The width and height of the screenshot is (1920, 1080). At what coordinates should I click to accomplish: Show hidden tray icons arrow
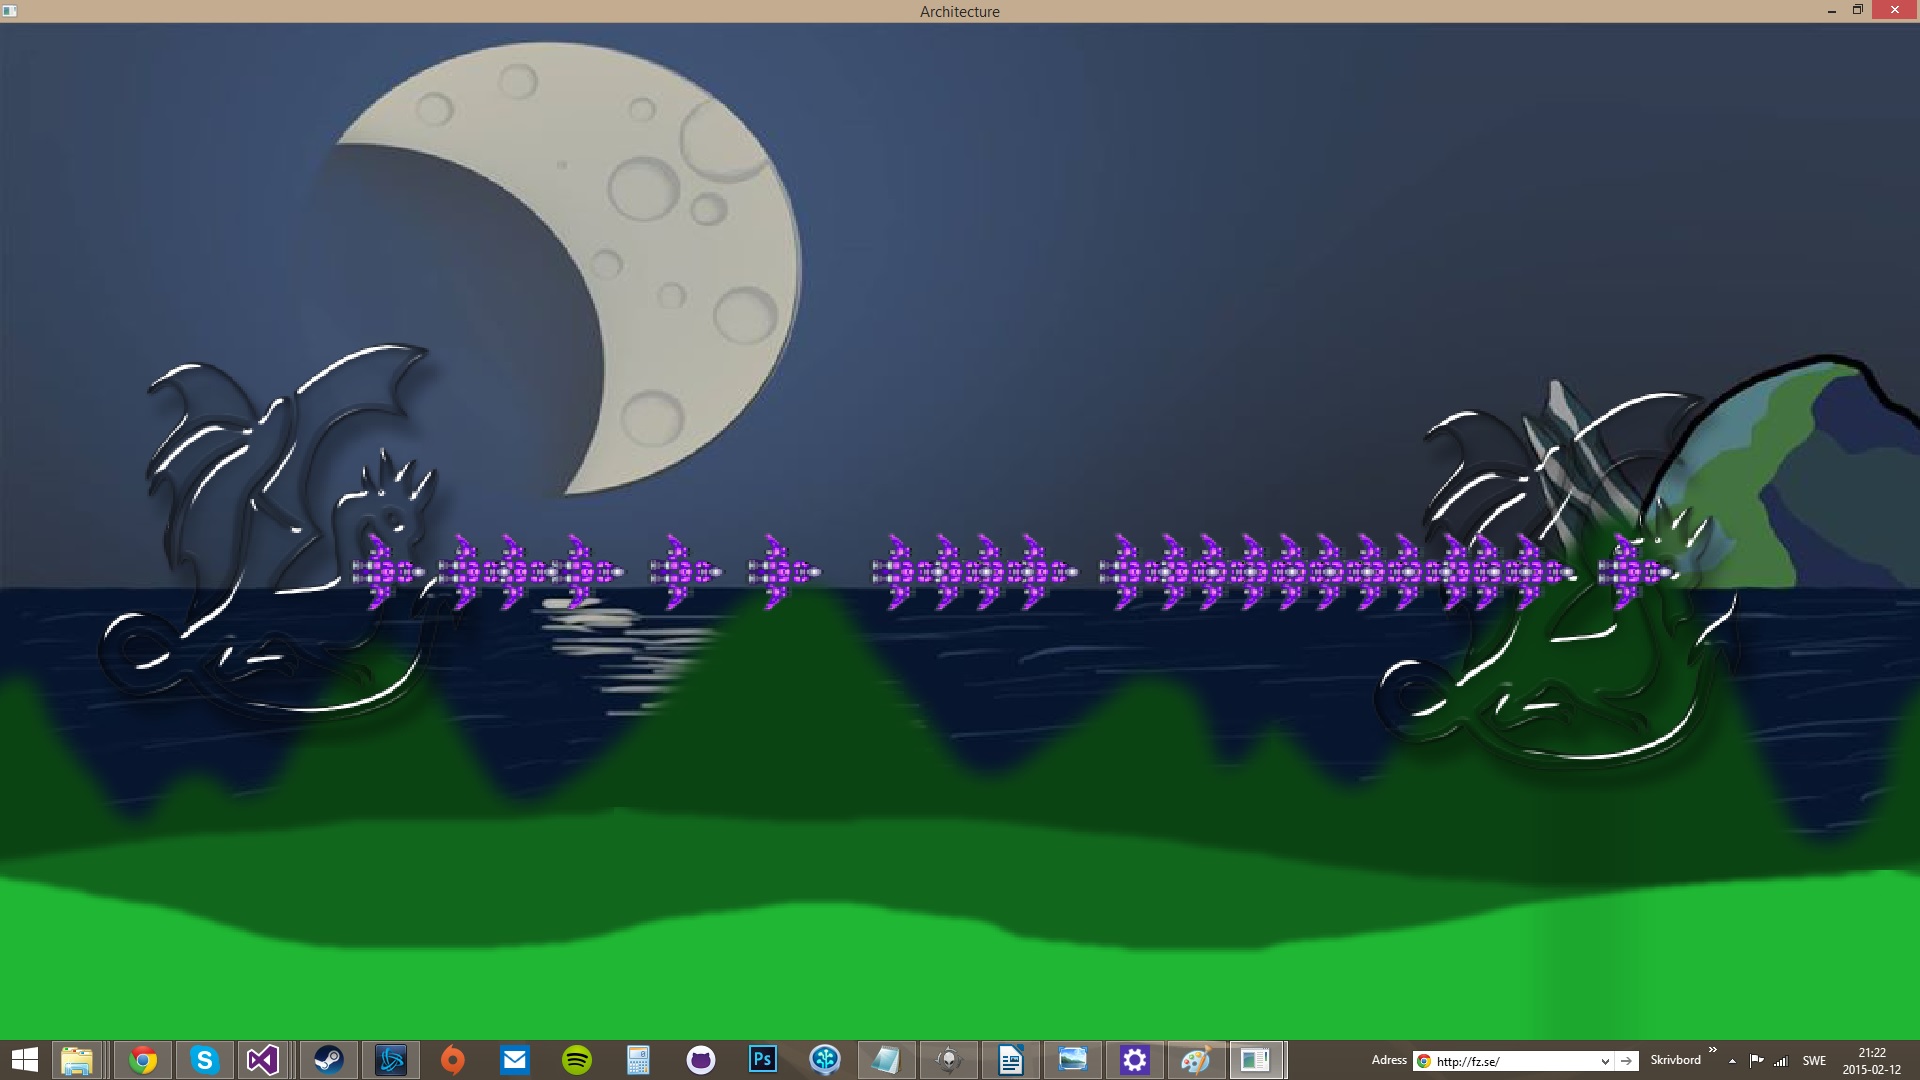click(x=1732, y=1061)
